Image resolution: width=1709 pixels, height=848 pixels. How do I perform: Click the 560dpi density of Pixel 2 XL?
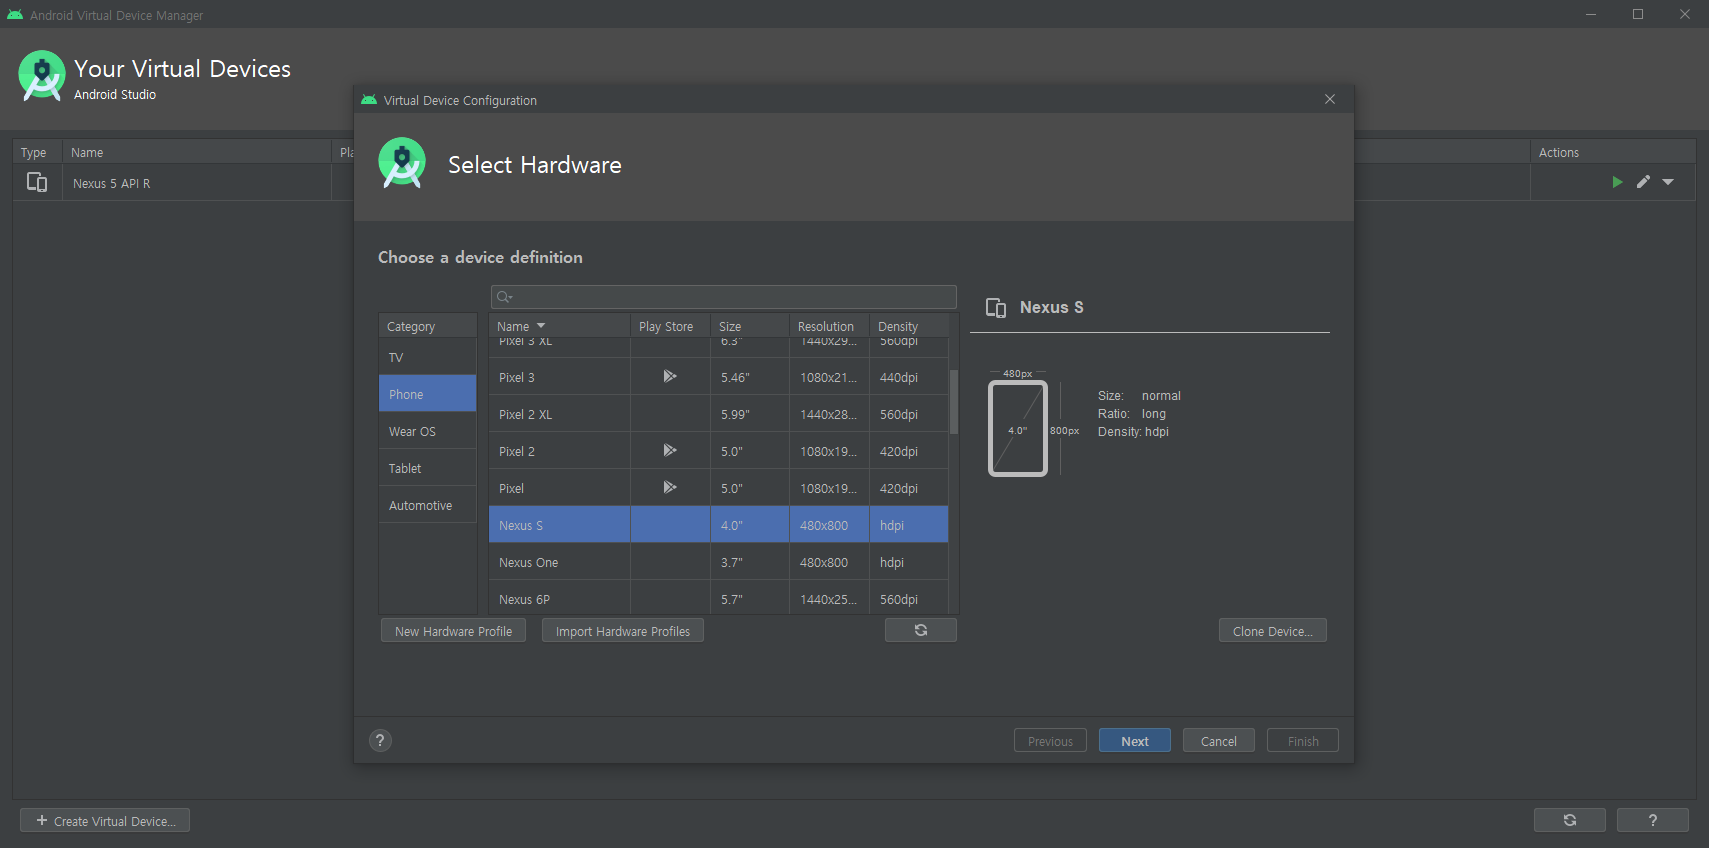point(899,414)
